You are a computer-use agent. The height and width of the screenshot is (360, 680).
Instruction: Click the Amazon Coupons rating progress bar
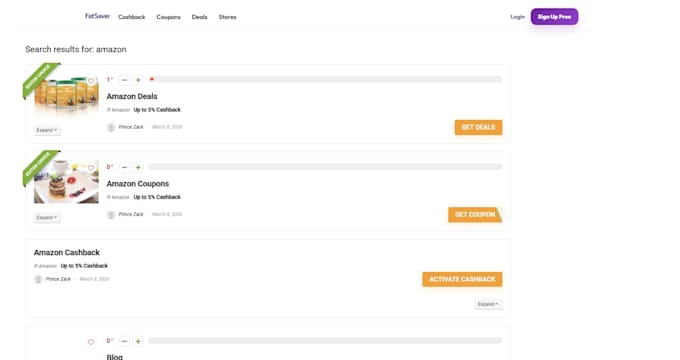click(x=325, y=167)
